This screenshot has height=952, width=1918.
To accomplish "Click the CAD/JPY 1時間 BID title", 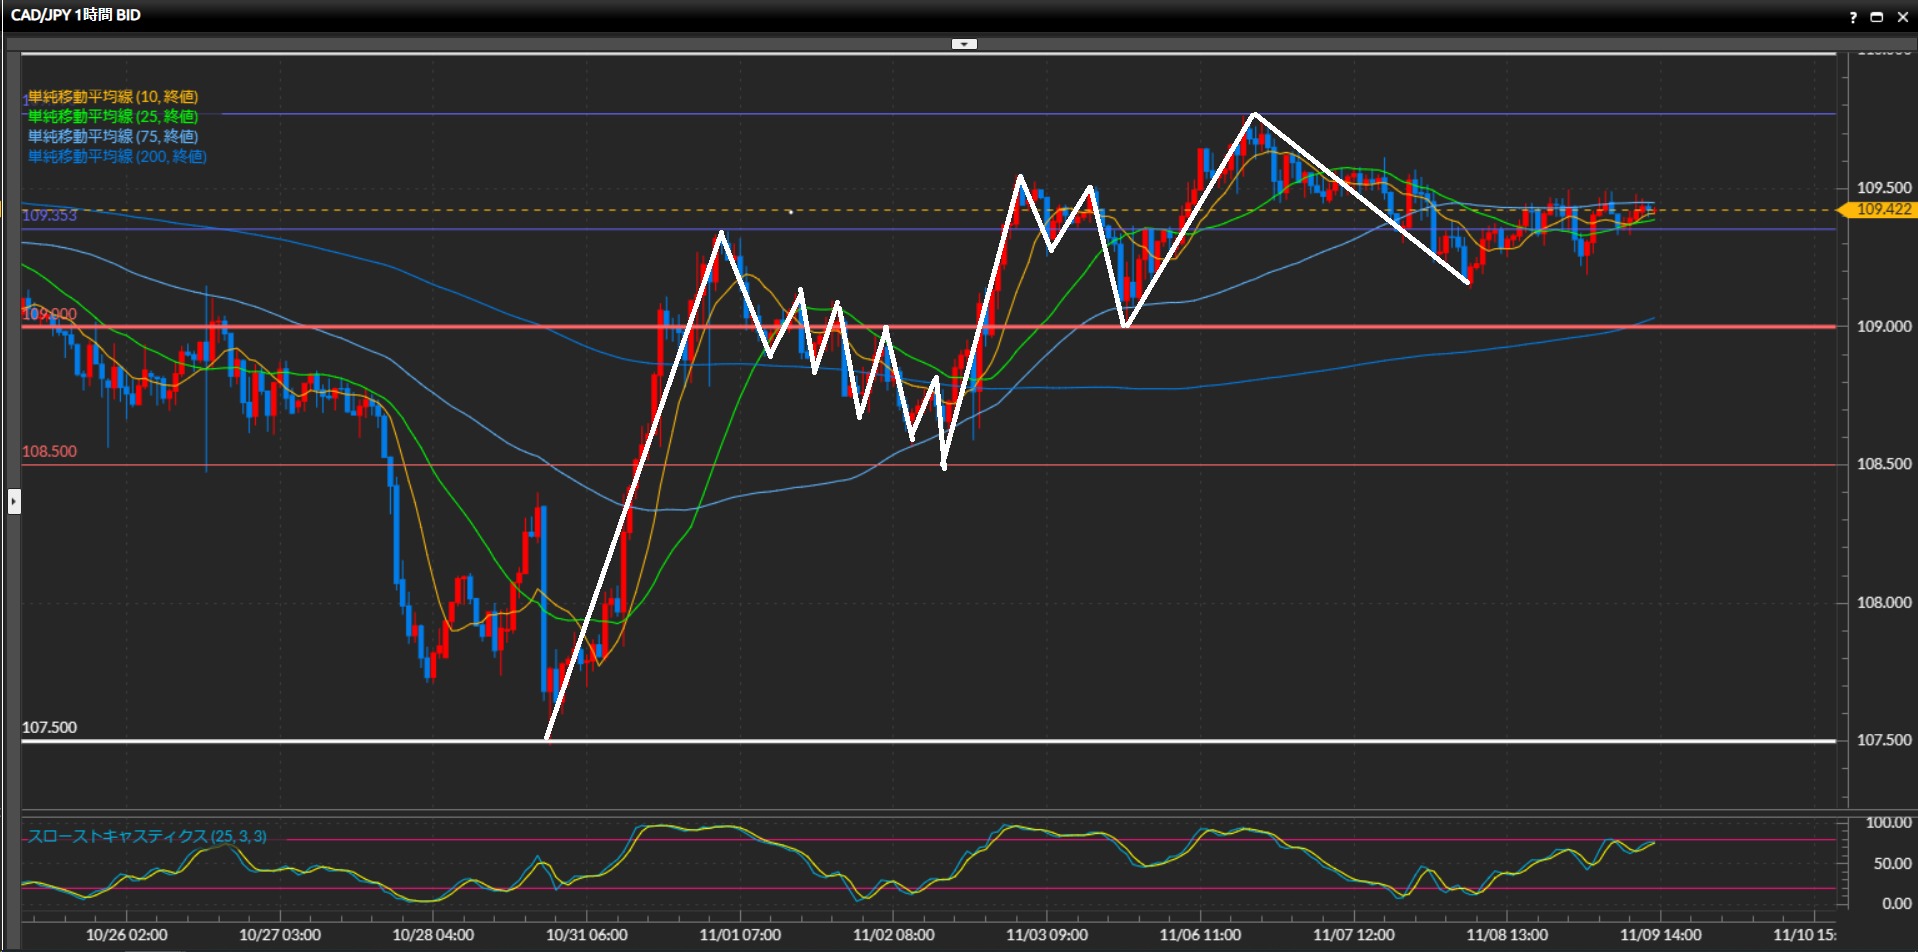I will (76, 15).
